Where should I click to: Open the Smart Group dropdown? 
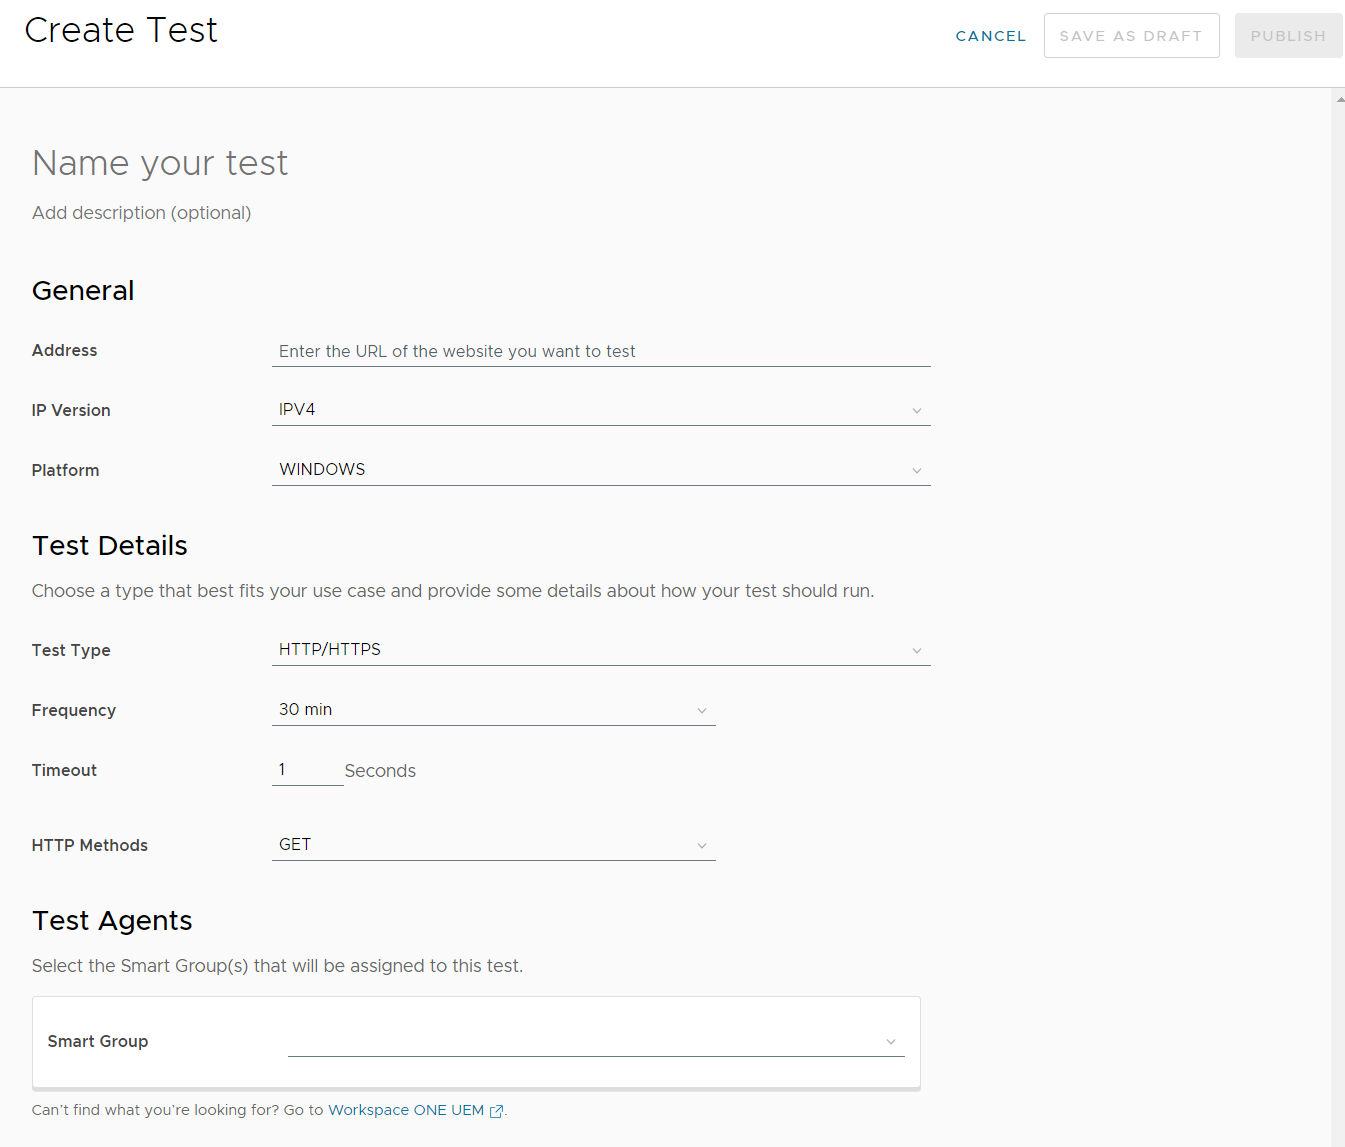[596, 1041]
